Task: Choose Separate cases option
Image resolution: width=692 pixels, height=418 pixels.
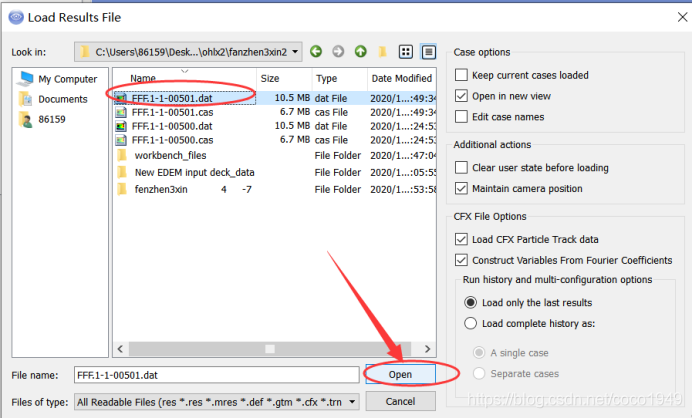Action: click(x=479, y=373)
